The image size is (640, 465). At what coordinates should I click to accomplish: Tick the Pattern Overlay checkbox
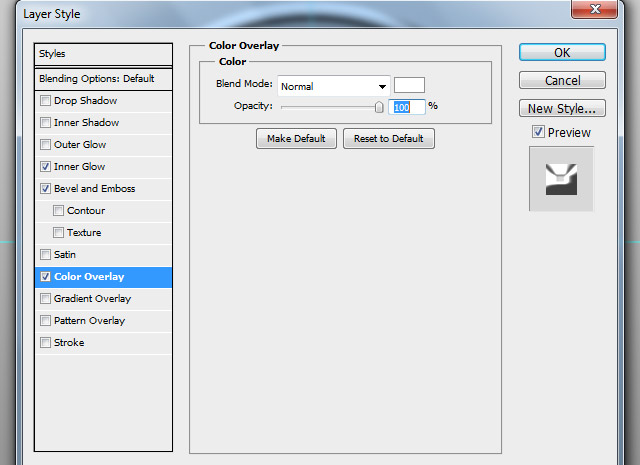pos(45,321)
